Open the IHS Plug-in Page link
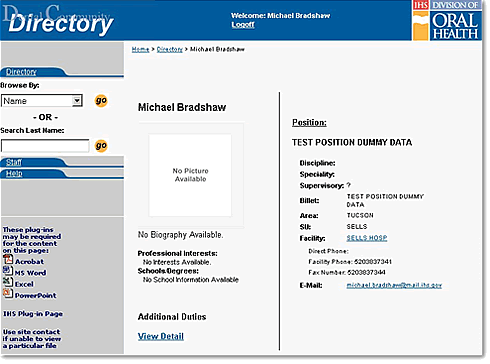Screen dimensions: 490x364 point(33,314)
